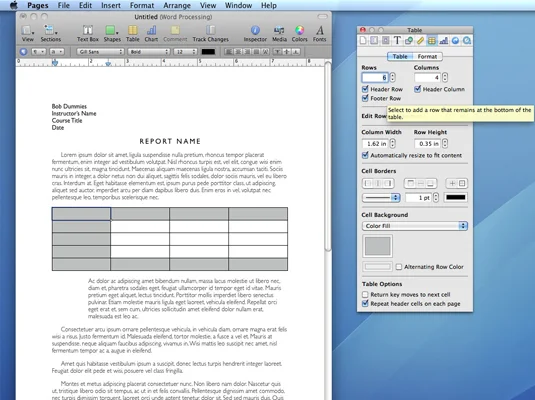Select the Text inspector icon
This screenshot has width=535, height=400.
[397, 41]
